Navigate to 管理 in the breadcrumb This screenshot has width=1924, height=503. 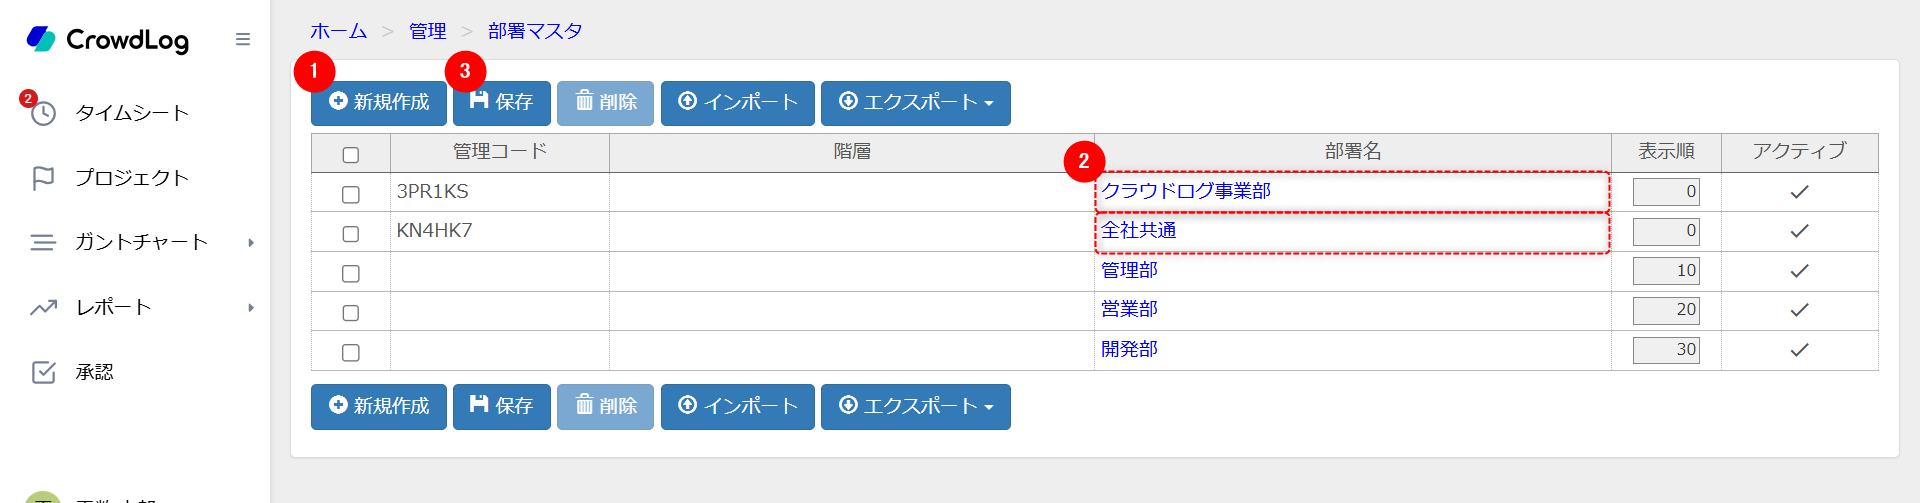[427, 31]
